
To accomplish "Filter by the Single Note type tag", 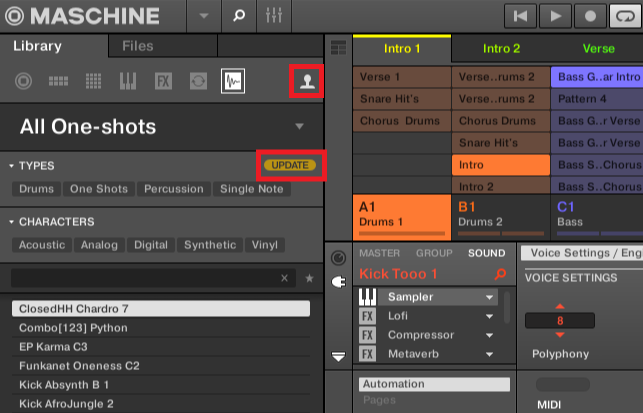I will tap(252, 189).
